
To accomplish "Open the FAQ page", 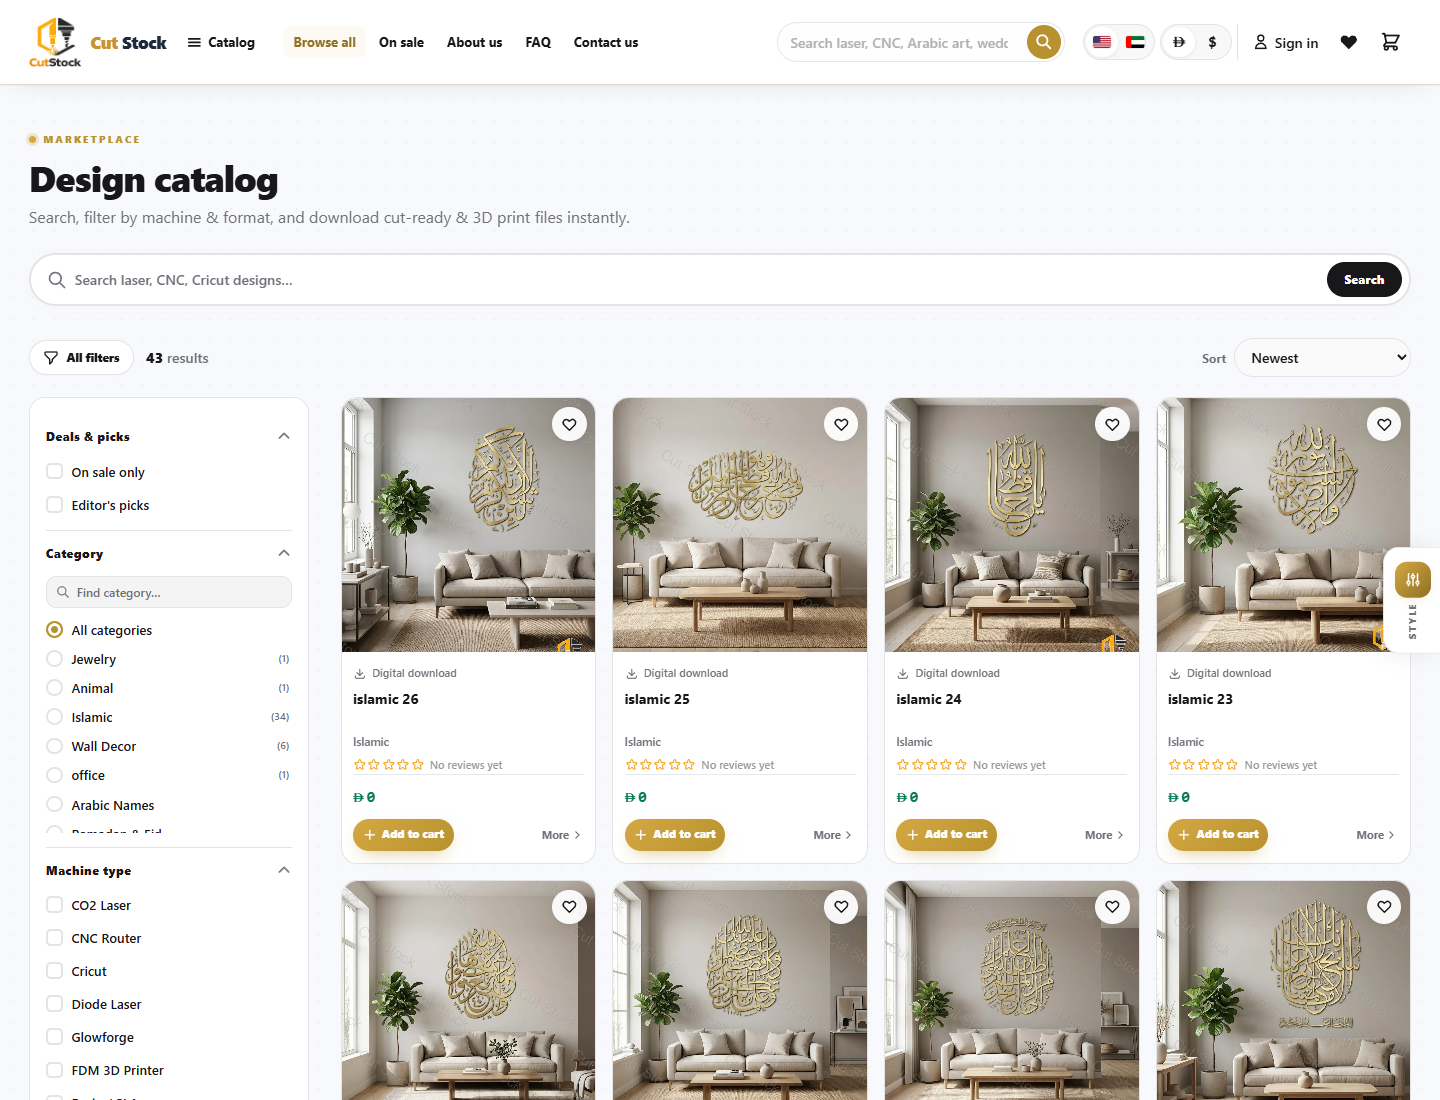I will pos(538,42).
